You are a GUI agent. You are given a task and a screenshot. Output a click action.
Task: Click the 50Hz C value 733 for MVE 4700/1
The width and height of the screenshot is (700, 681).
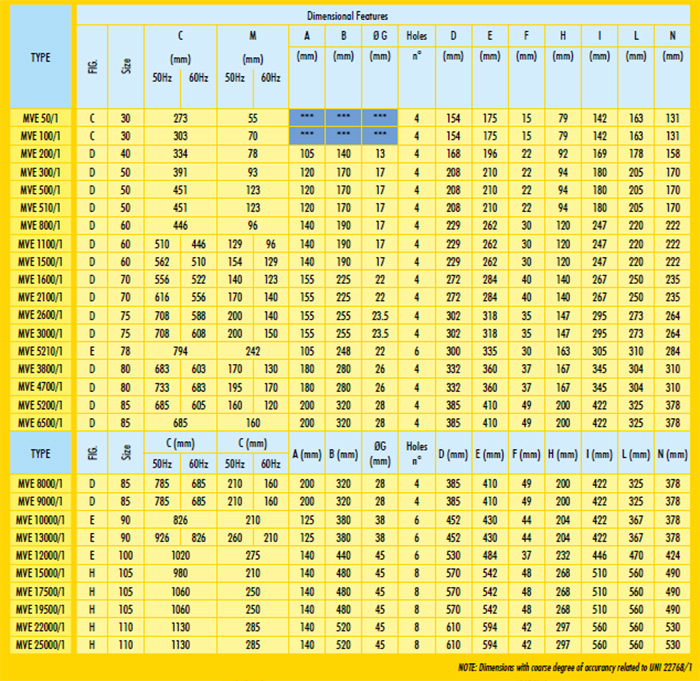[162, 388]
